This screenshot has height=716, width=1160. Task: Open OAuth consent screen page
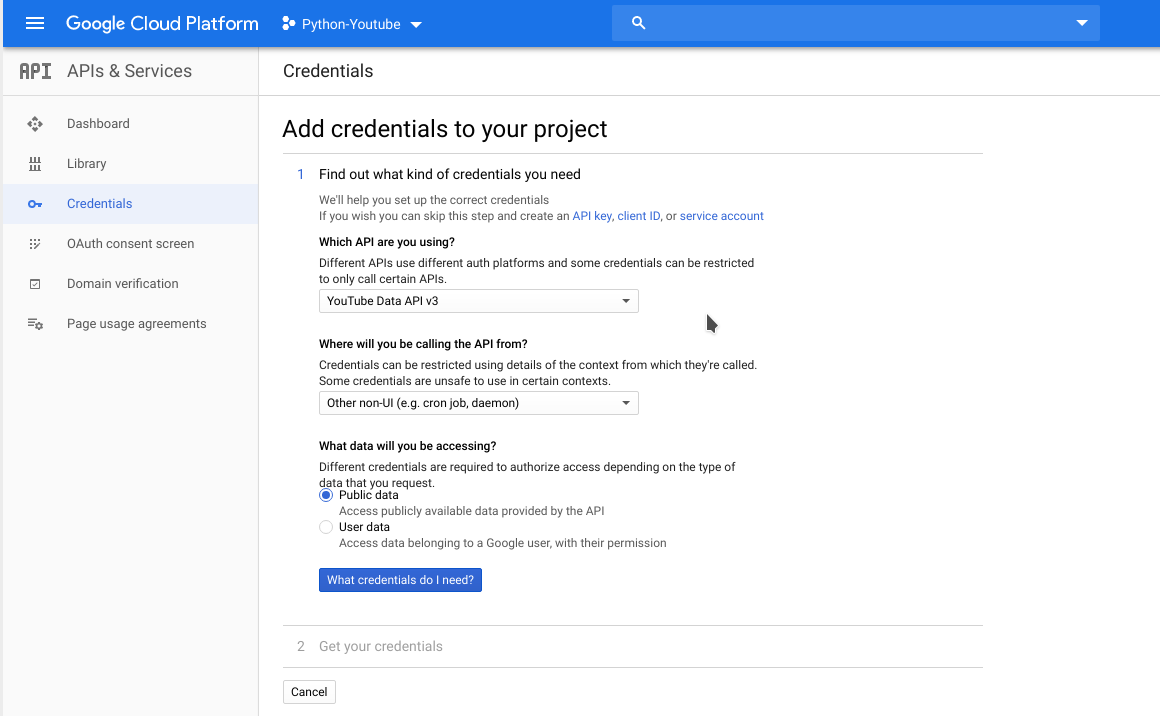[130, 243]
